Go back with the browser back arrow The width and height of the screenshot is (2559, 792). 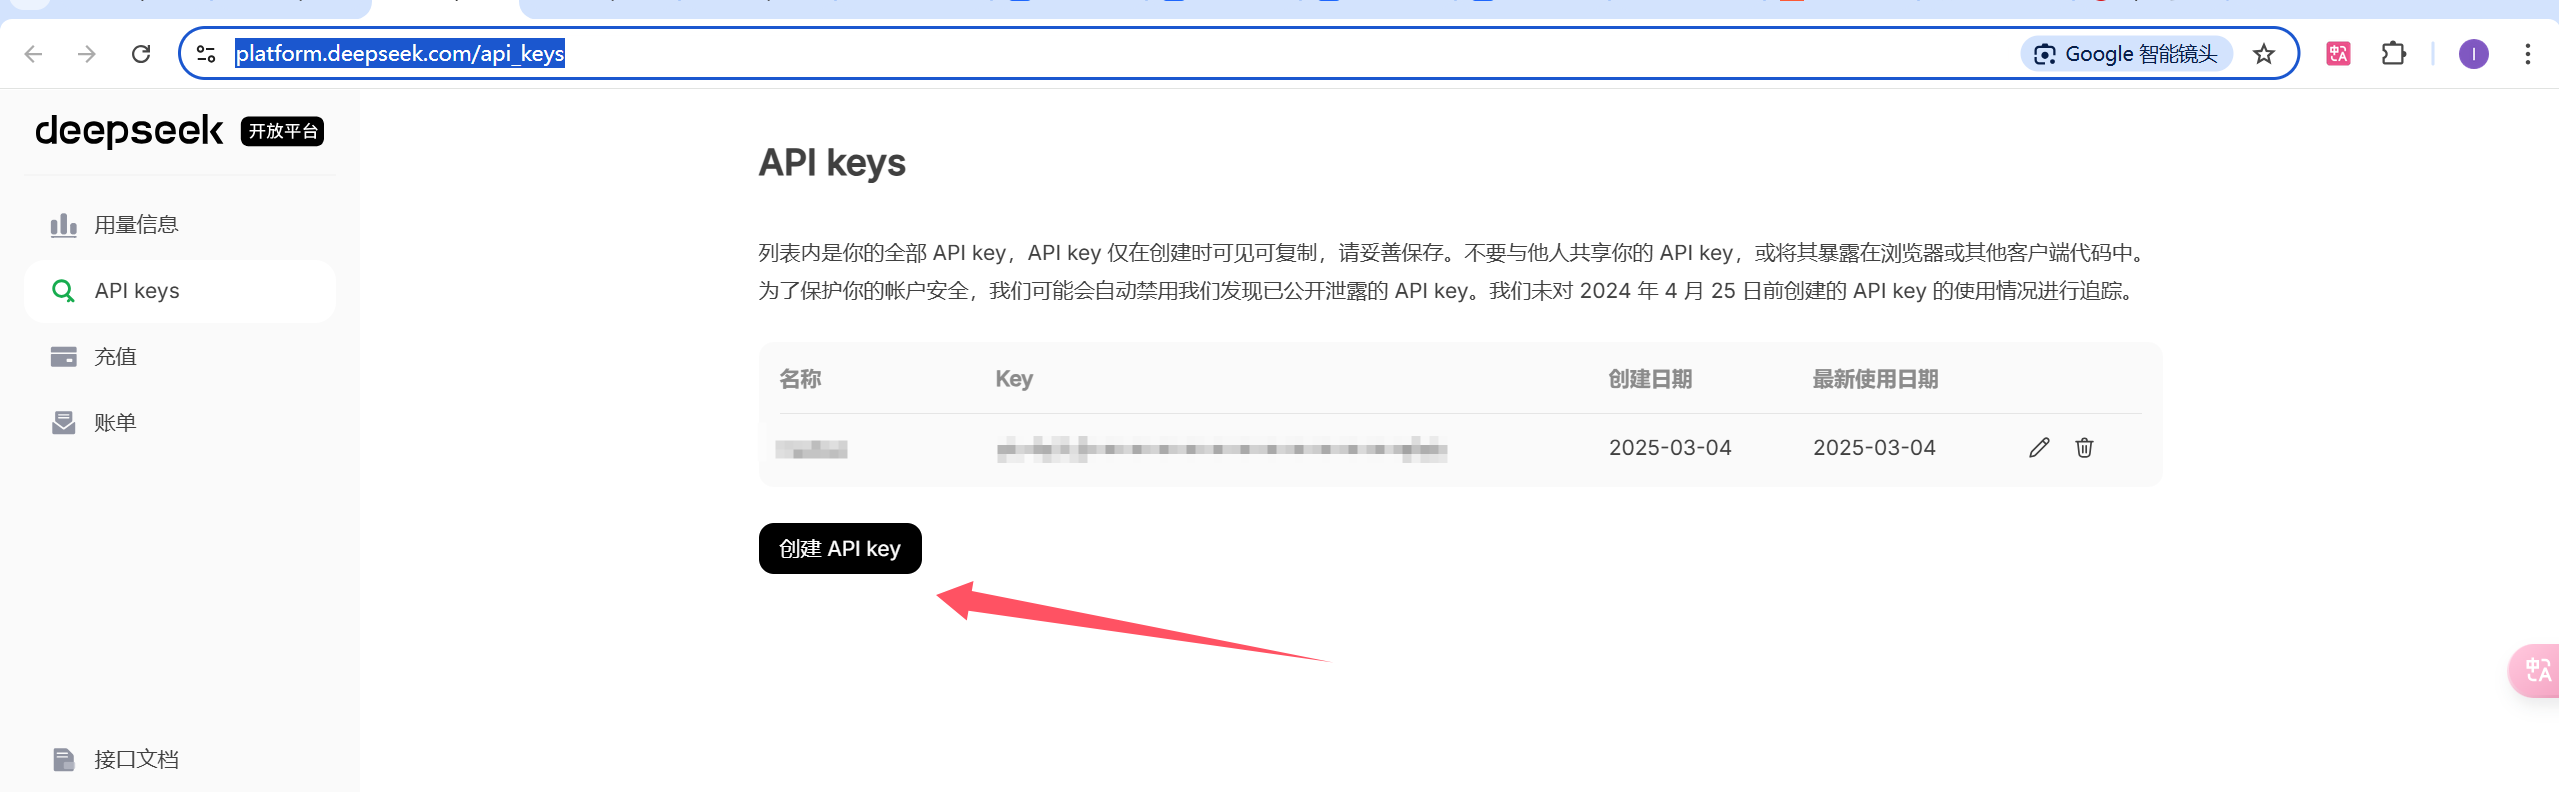pyautogui.click(x=33, y=54)
